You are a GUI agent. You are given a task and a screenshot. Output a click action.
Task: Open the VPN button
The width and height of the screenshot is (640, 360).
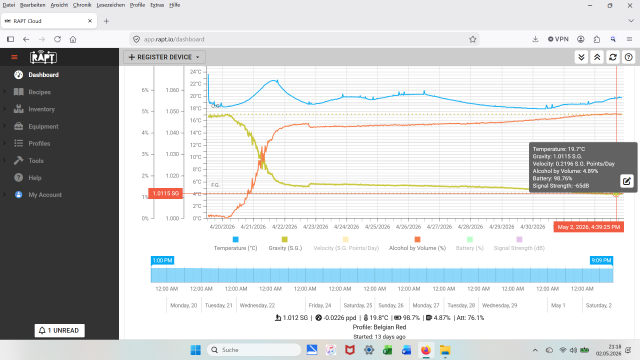pyautogui.click(x=558, y=39)
